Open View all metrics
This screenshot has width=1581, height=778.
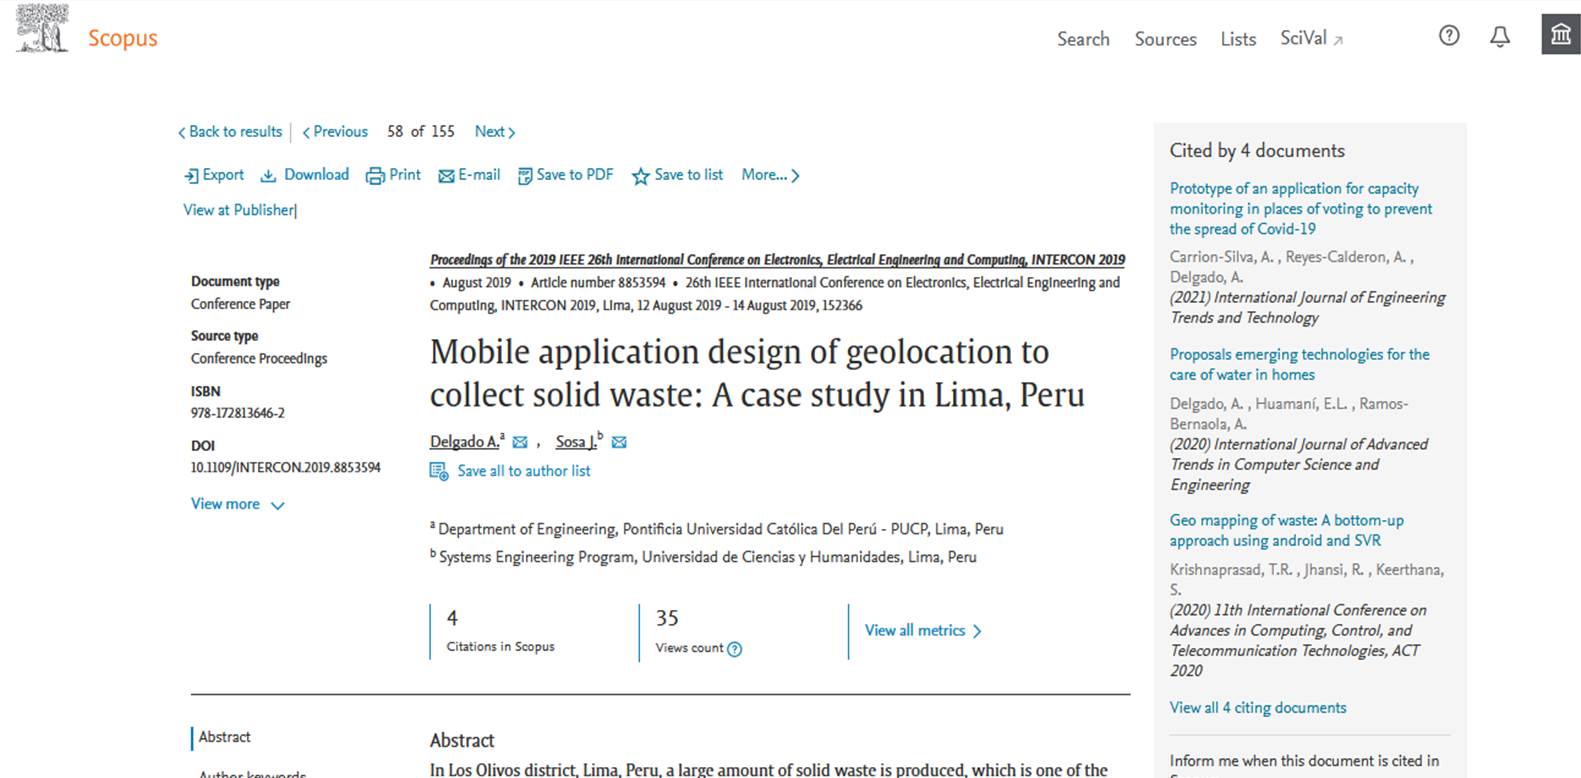point(923,631)
